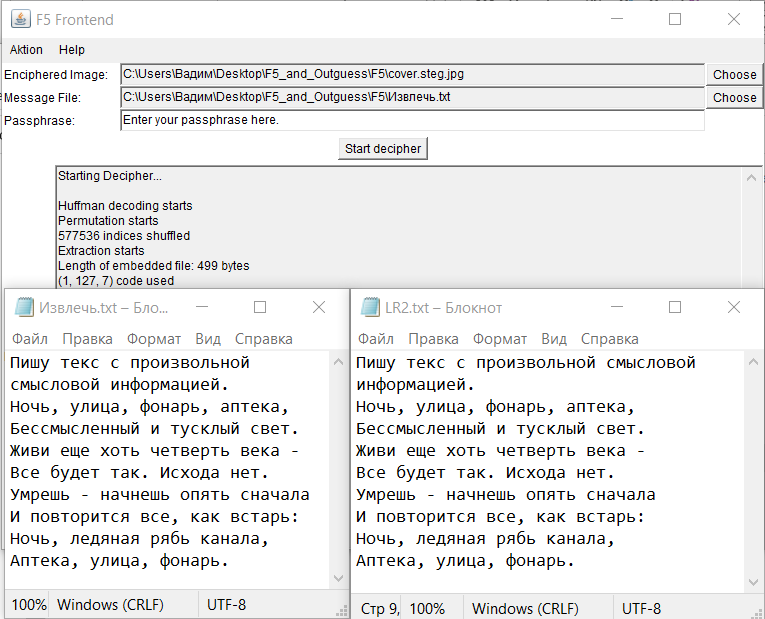The height and width of the screenshot is (619, 765).
Task: Open Формат menu in Извлечь.txt Notepad
Action: pyautogui.click(x=154, y=339)
